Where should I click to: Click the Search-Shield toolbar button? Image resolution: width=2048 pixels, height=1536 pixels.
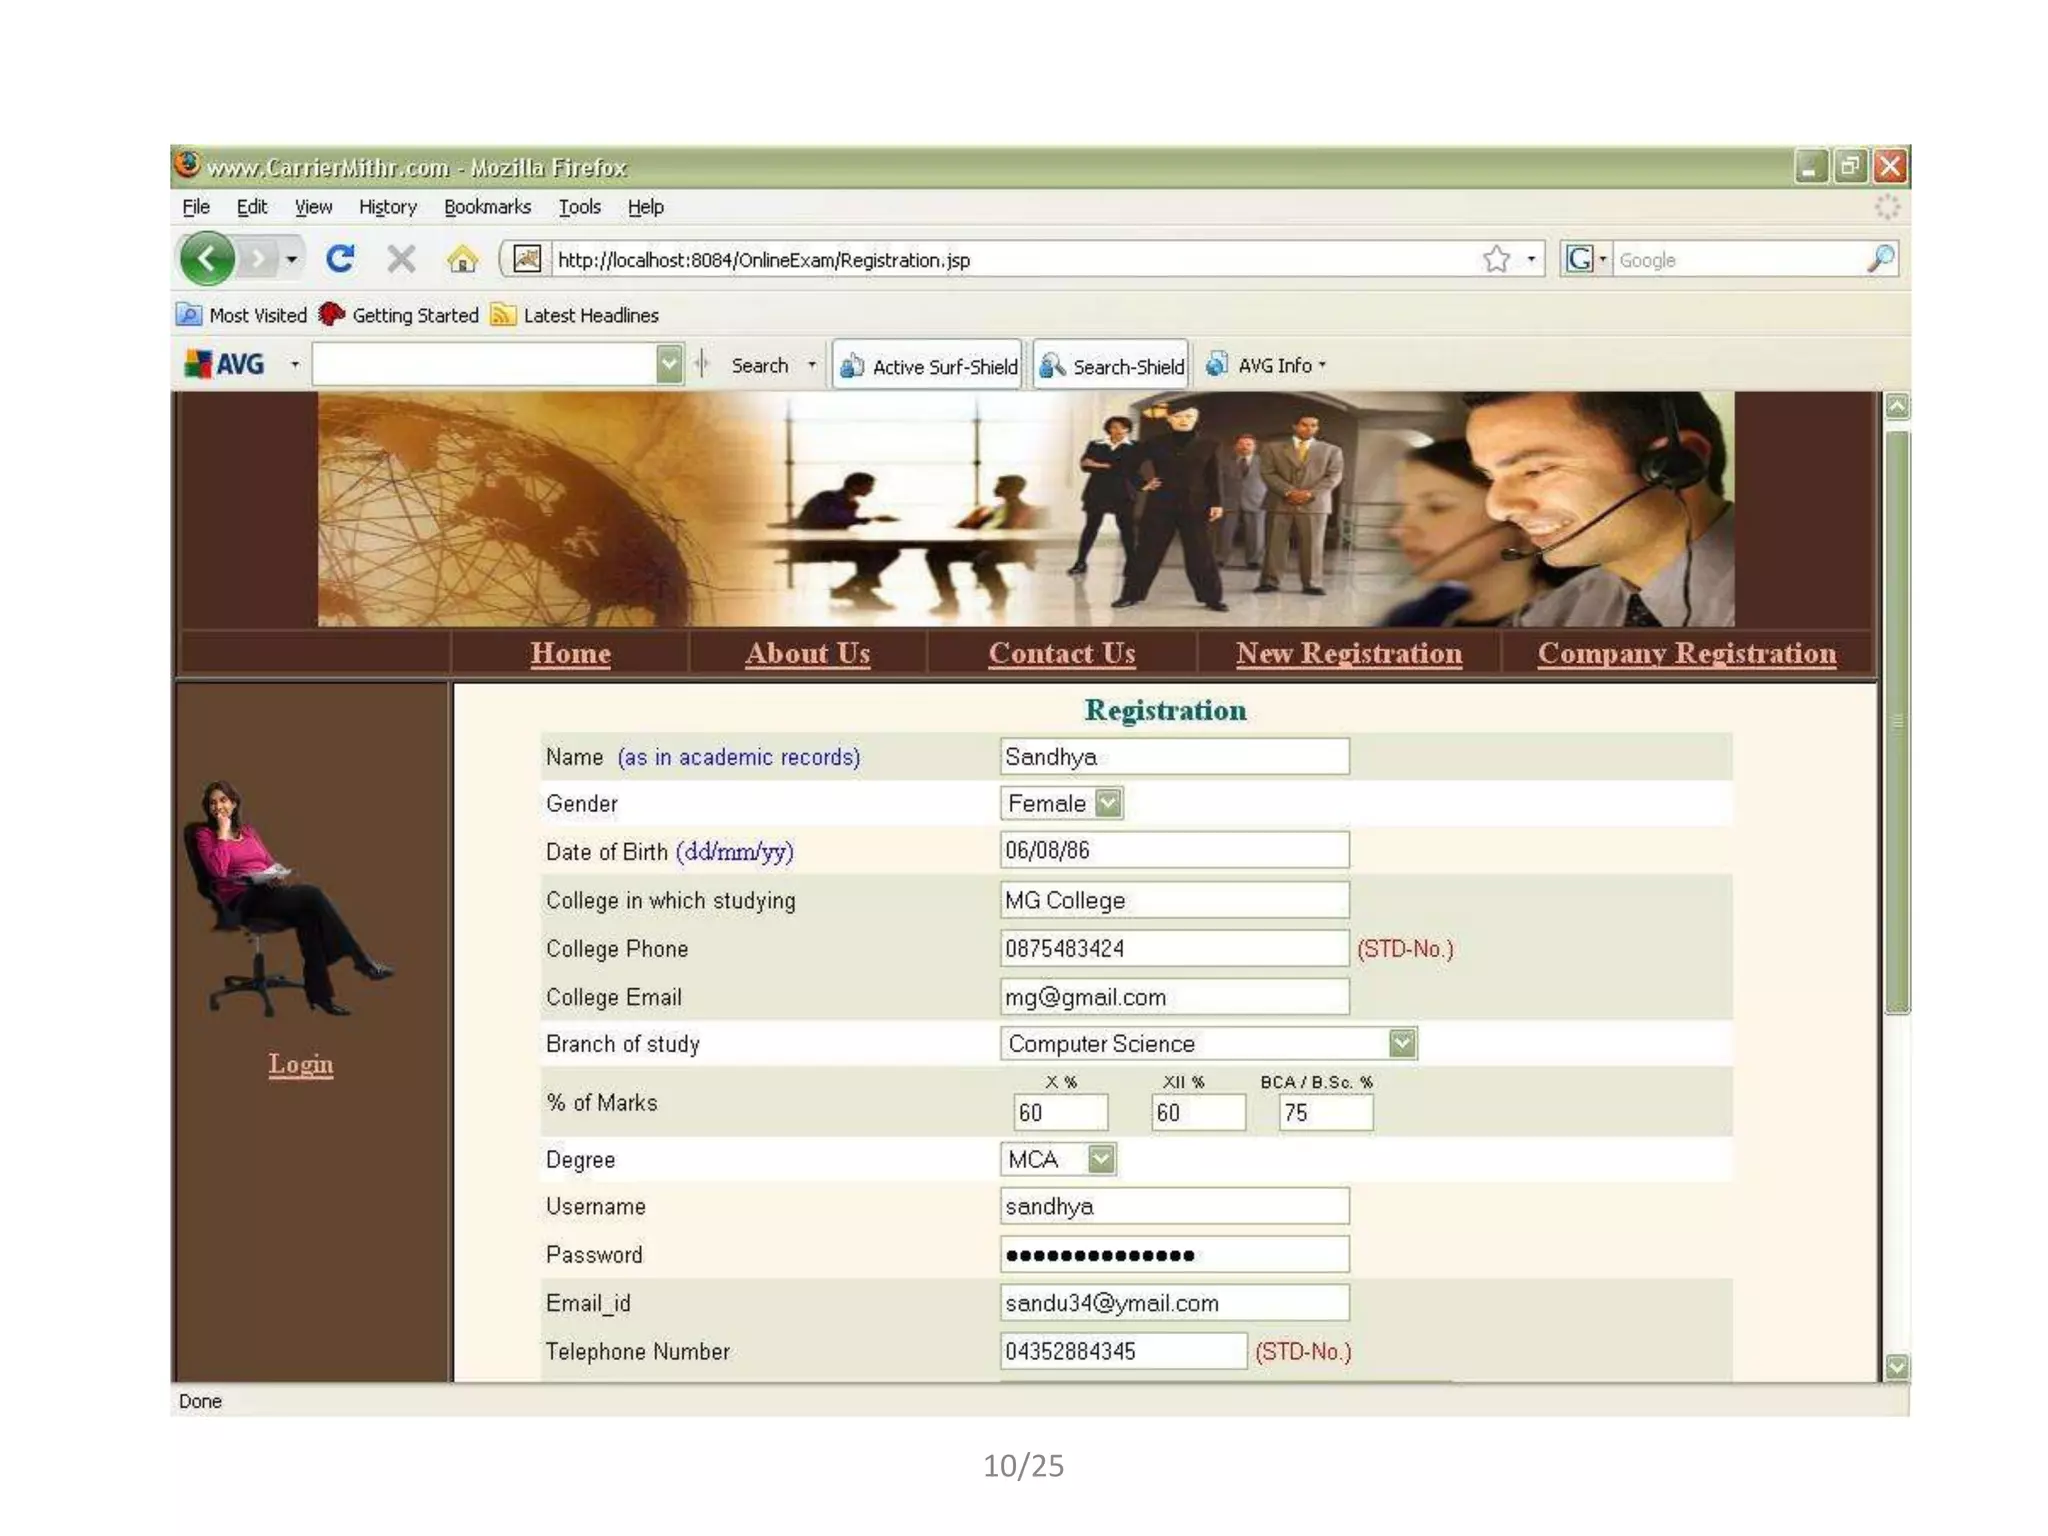(1112, 366)
